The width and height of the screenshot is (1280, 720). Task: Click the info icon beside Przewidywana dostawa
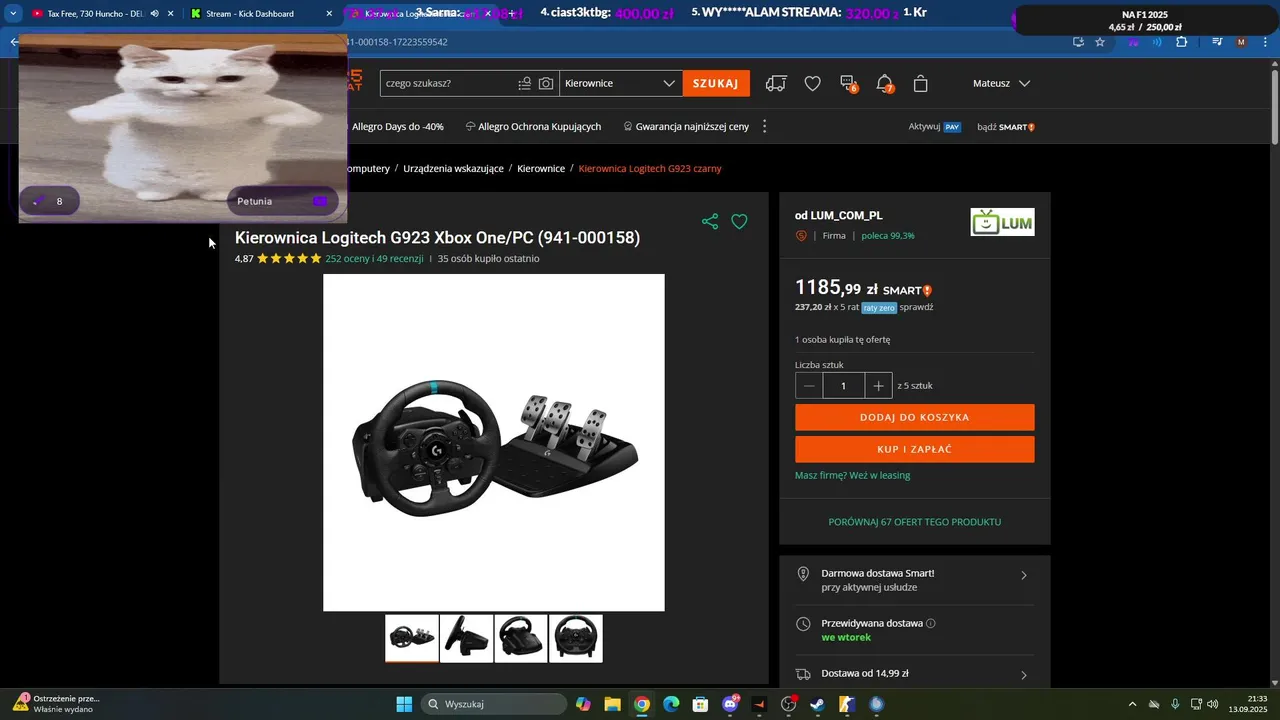(x=931, y=623)
